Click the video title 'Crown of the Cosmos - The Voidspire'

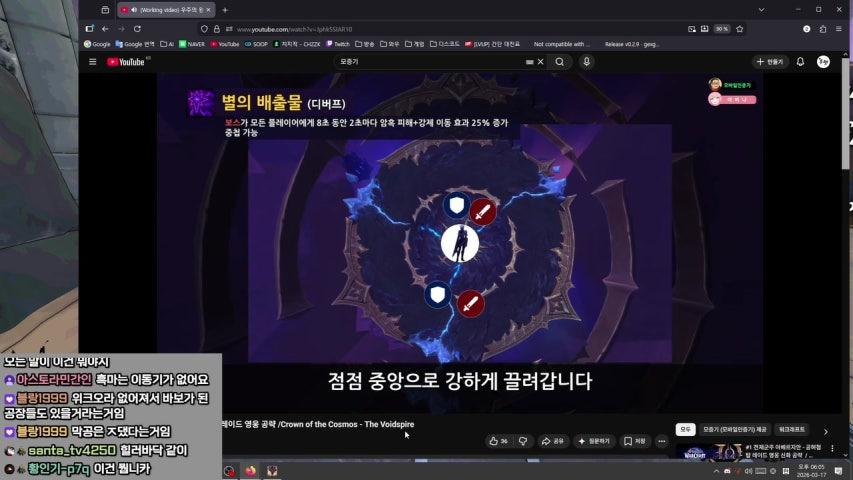point(347,424)
